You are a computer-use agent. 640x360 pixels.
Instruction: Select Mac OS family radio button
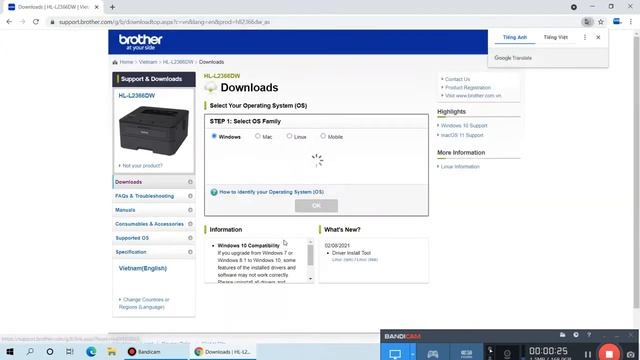(x=258, y=136)
